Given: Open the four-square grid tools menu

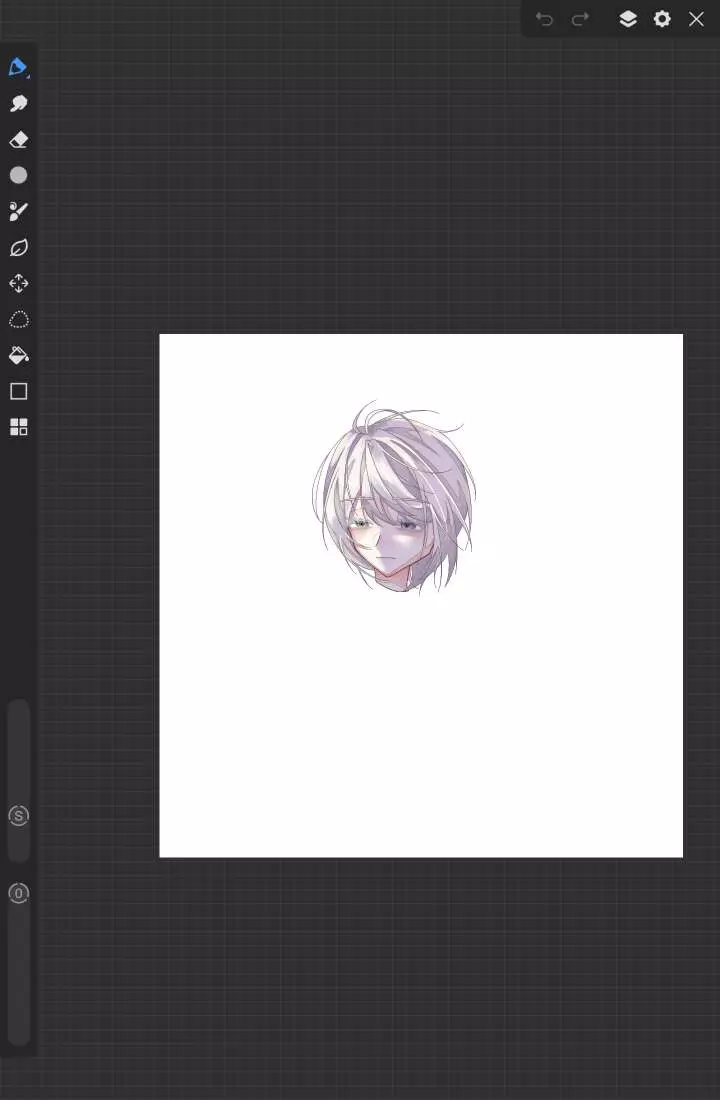Looking at the screenshot, I should pyautogui.click(x=18, y=427).
